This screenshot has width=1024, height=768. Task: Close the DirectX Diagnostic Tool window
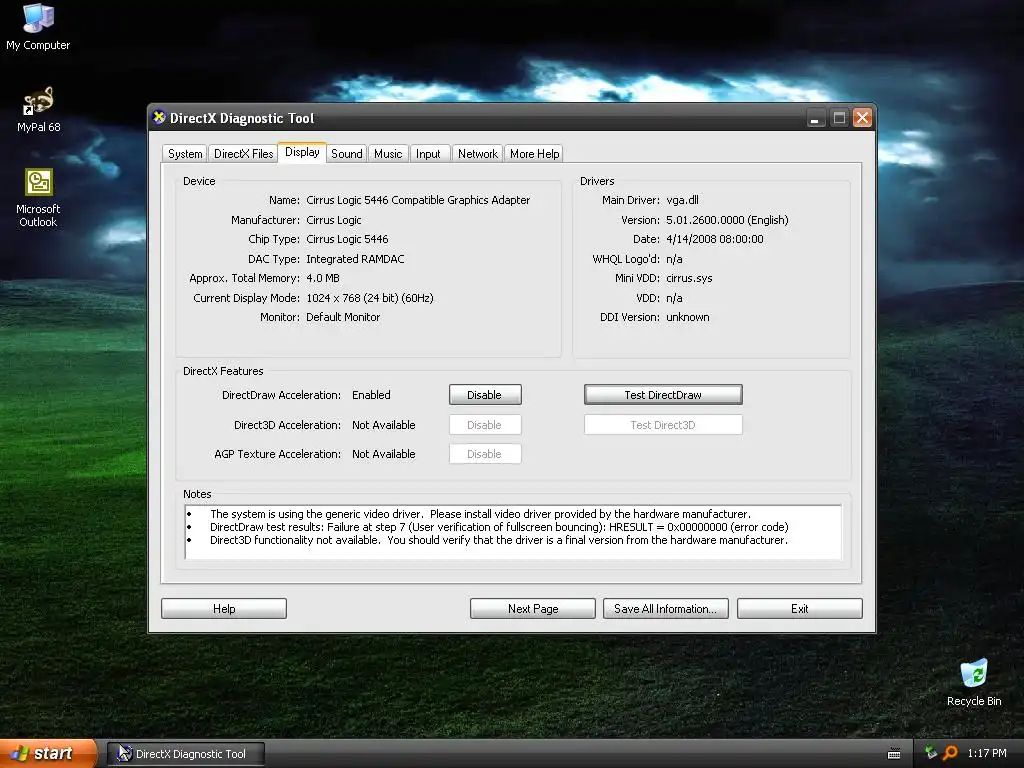862,118
